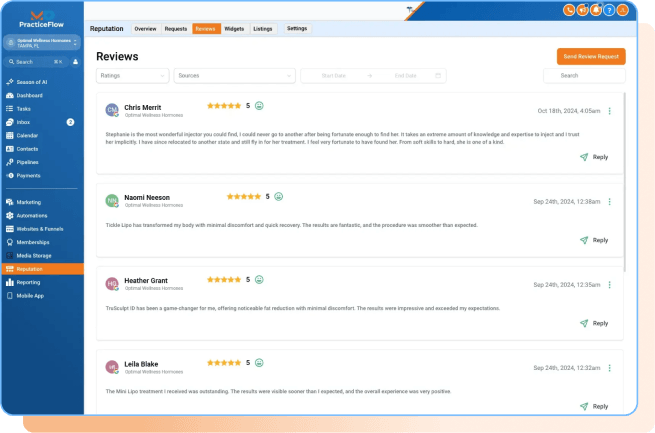Click the help question mark icon
Screen dimensions: 655x433
click(x=609, y=10)
